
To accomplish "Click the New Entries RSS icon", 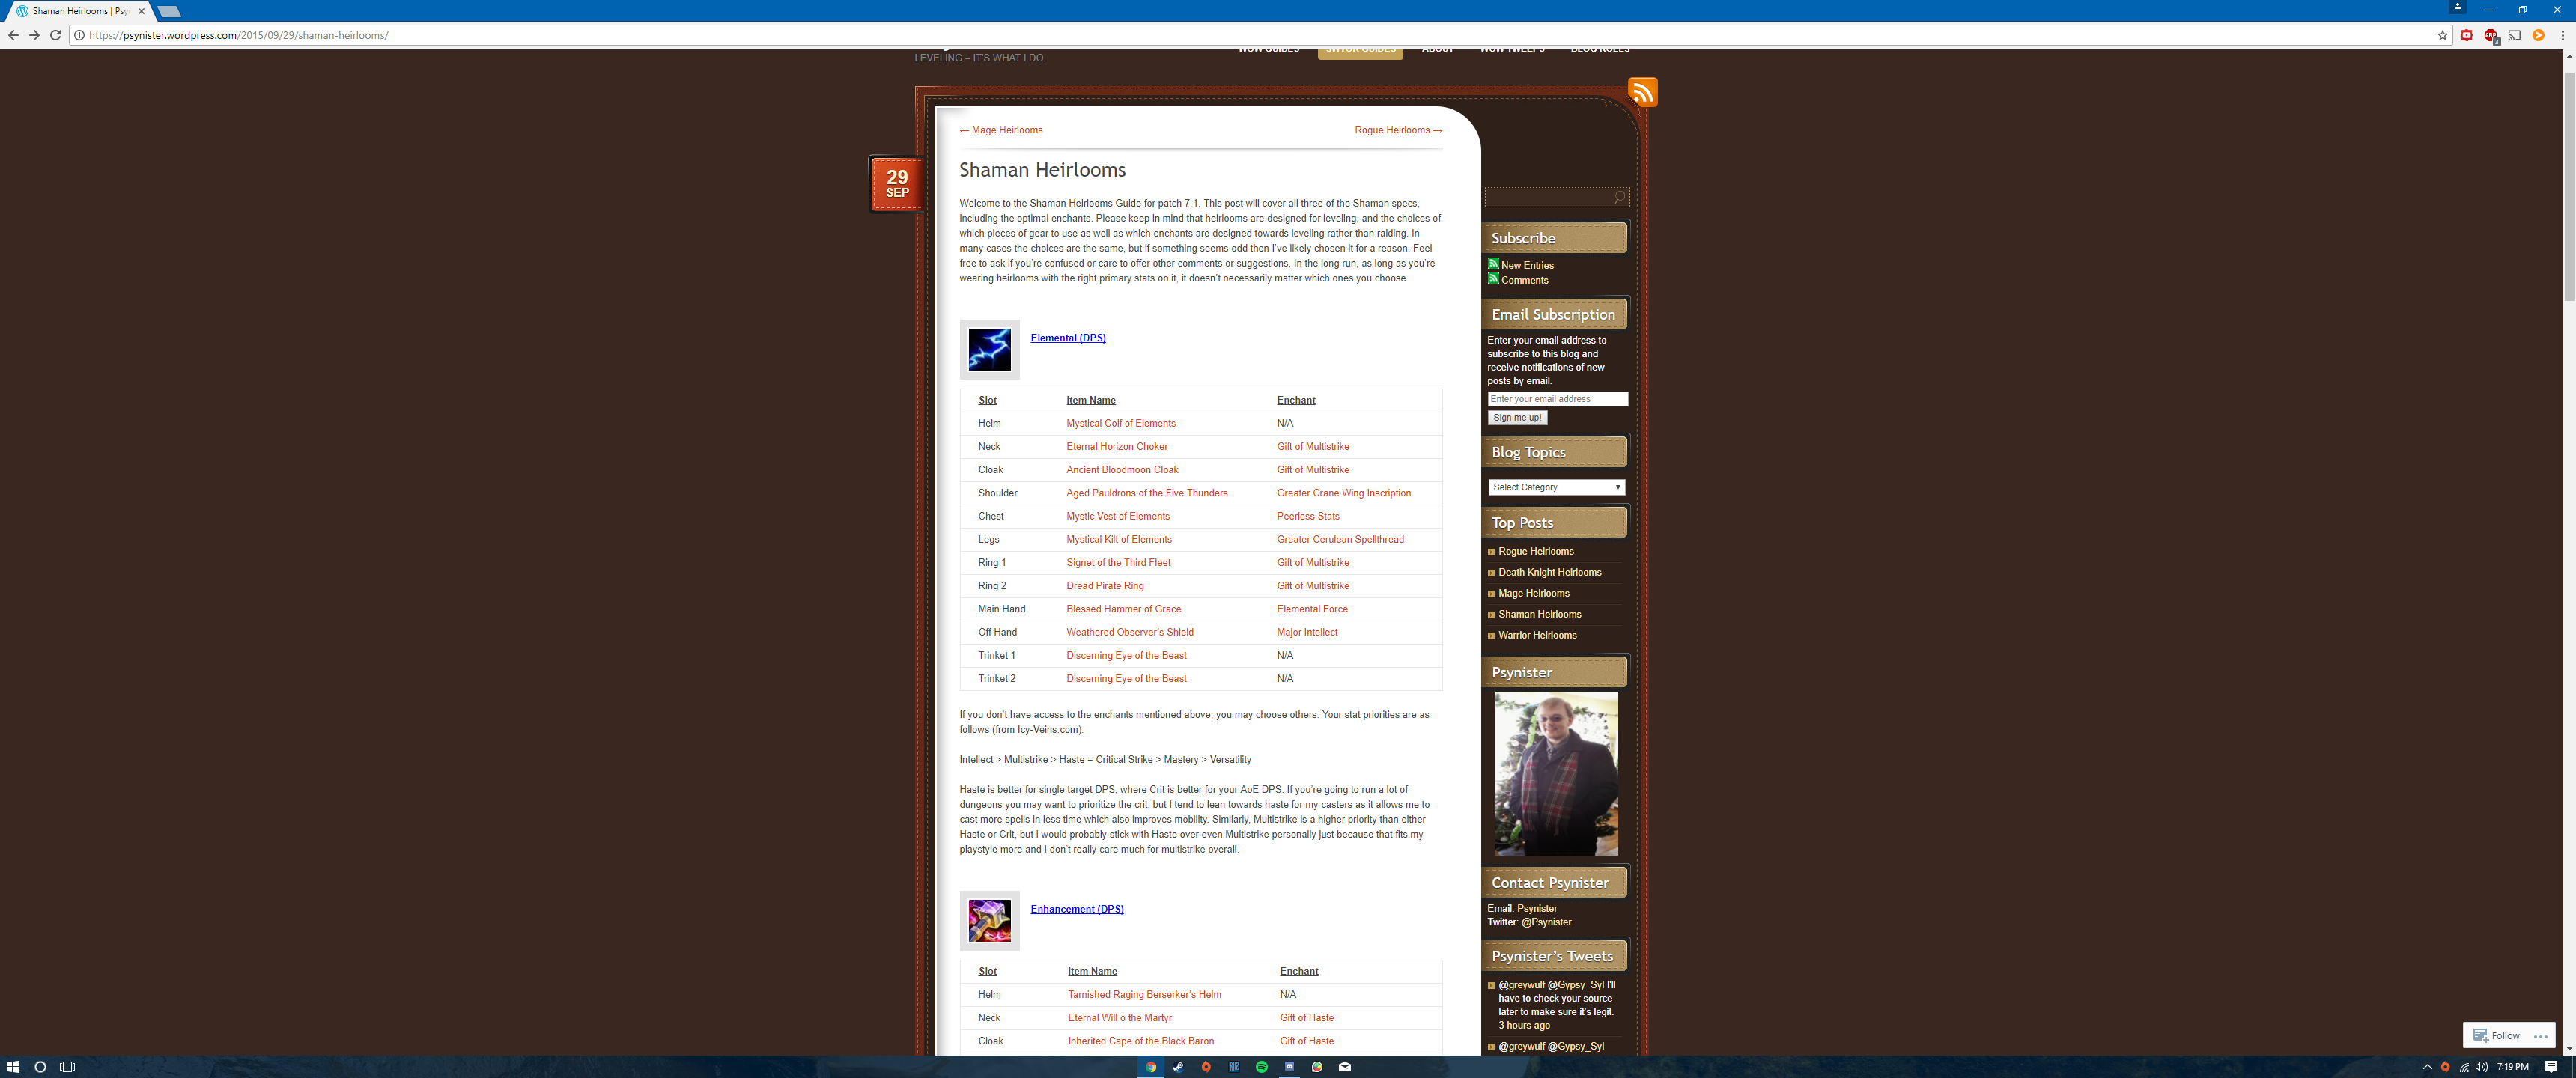I will click(x=1493, y=264).
